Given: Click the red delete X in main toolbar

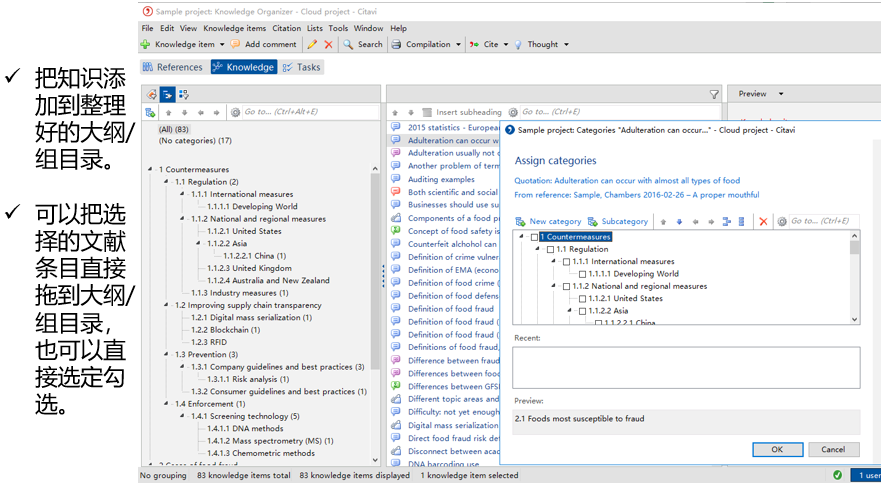Looking at the screenshot, I should [x=328, y=45].
